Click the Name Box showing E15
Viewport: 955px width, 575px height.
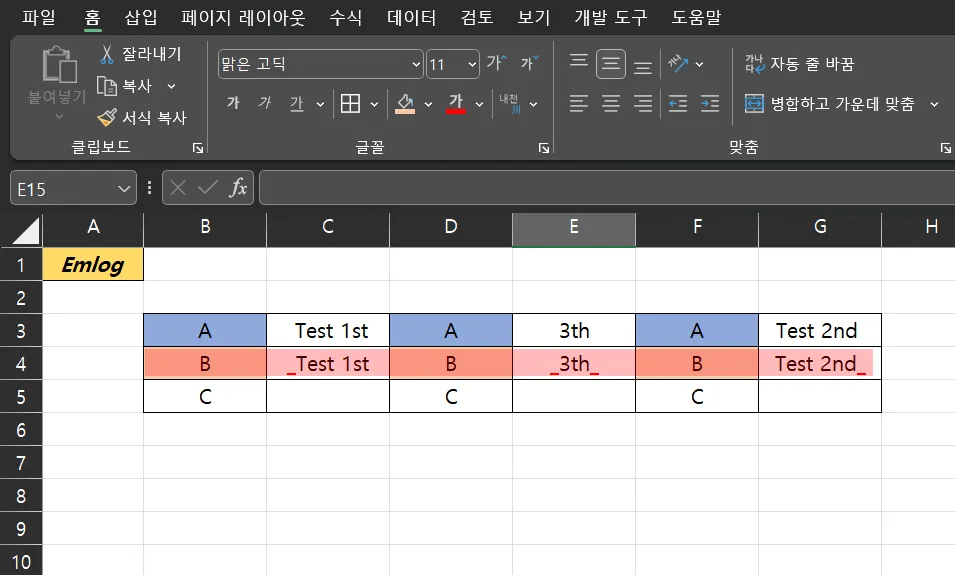[x=73, y=188]
